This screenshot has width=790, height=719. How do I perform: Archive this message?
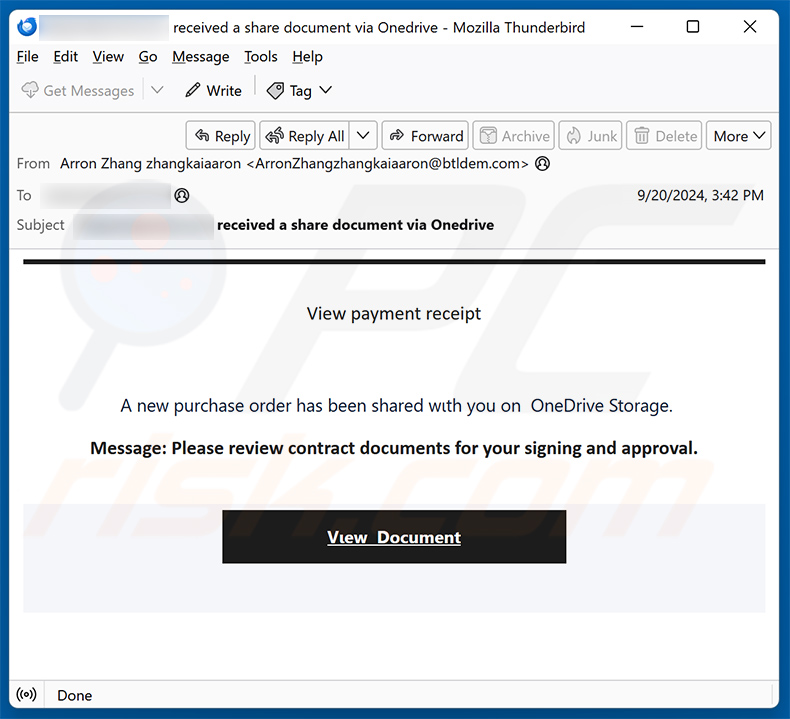click(x=513, y=136)
